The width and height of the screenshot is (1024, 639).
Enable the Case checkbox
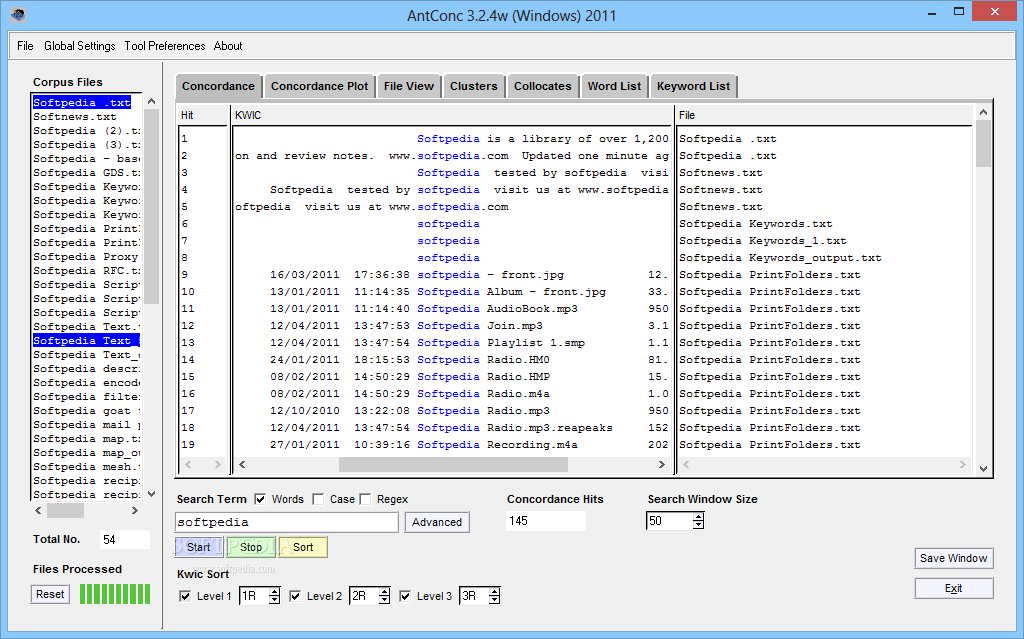(x=318, y=499)
